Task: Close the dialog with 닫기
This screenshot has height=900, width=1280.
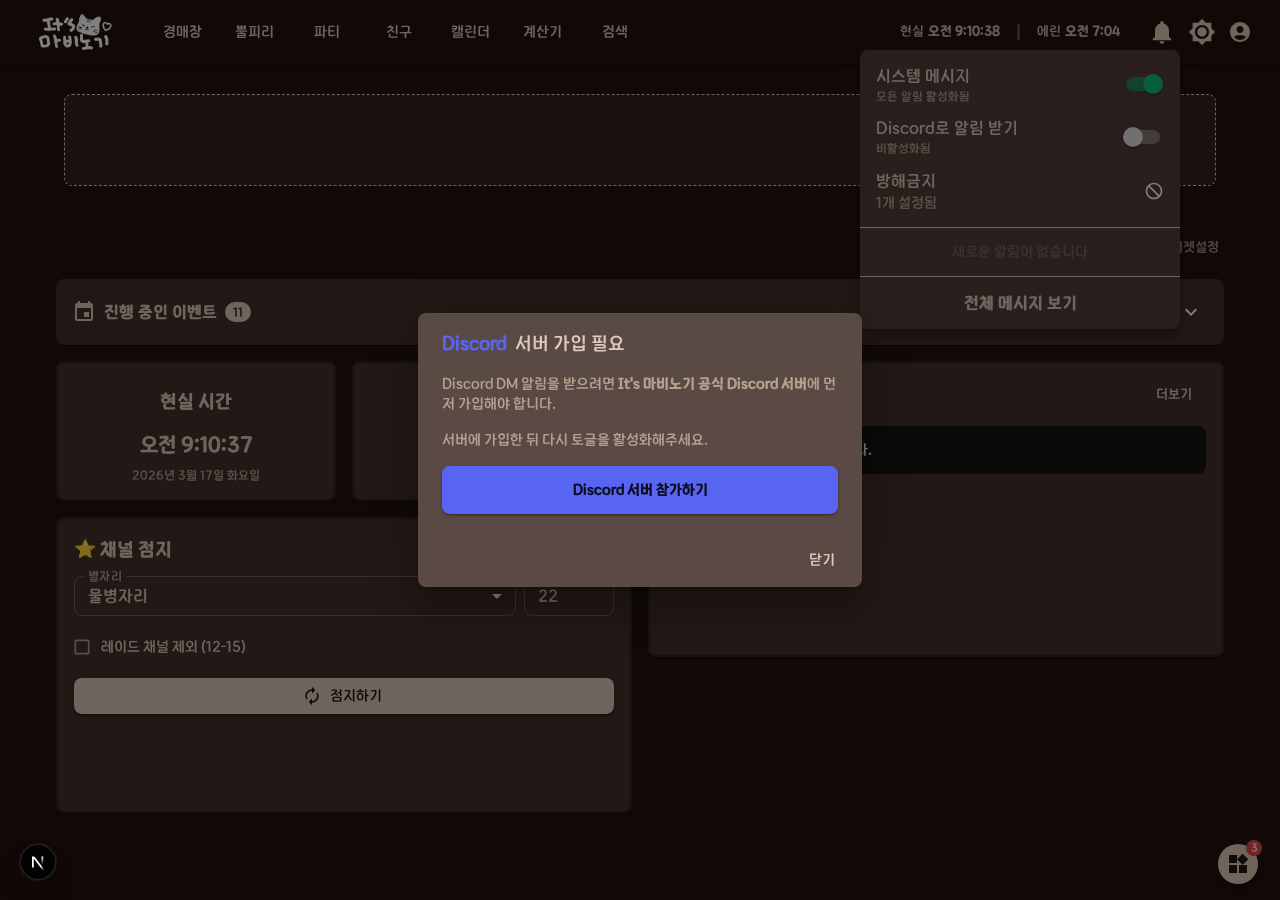Action: (822, 559)
